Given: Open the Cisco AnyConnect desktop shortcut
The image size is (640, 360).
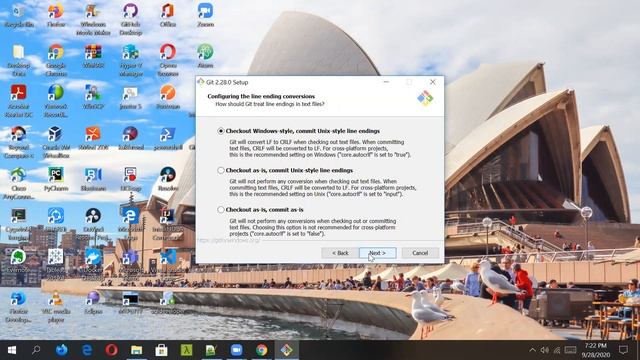Looking at the screenshot, I should [x=19, y=183].
